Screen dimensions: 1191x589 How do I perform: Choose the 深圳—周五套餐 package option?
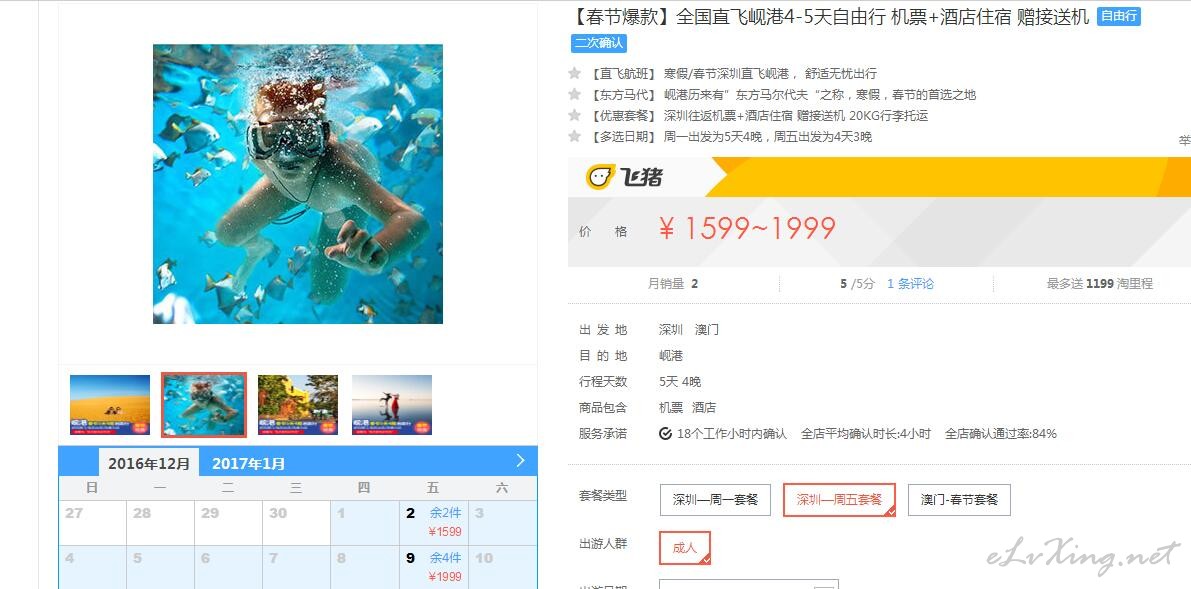tap(839, 500)
